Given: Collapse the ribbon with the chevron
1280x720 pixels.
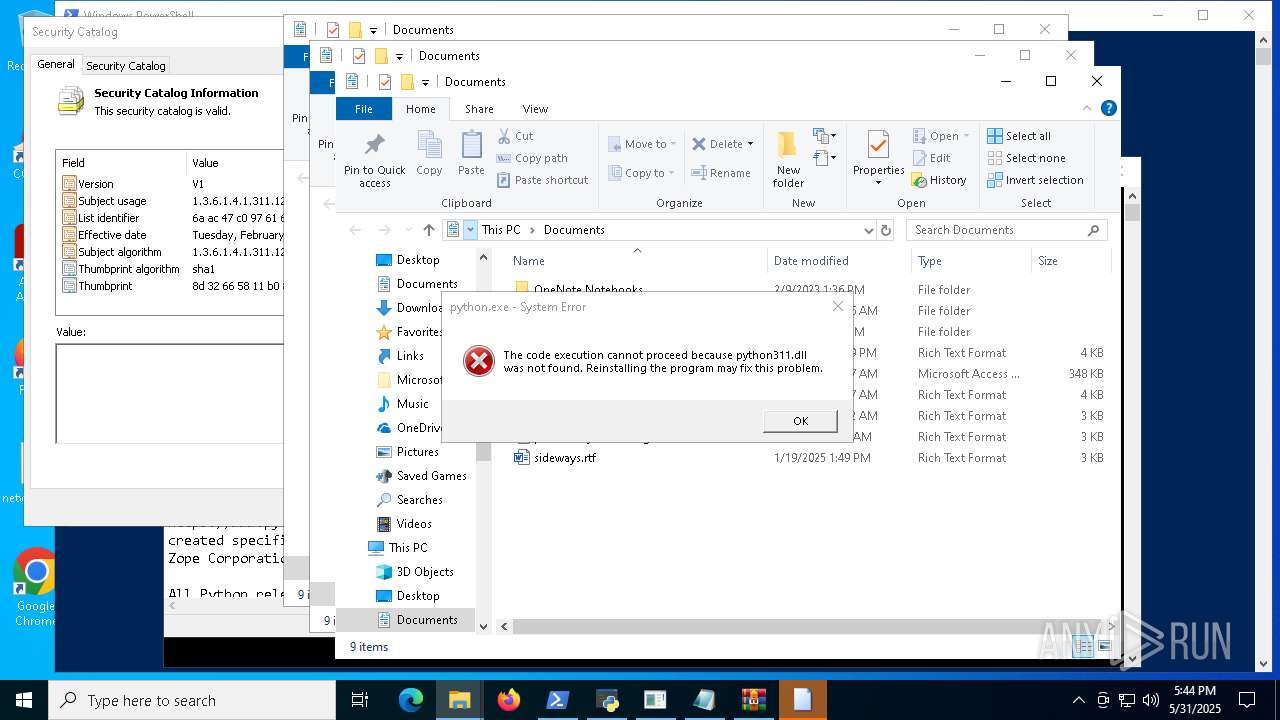Looking at the screenshot, I should (x=1087, y=108).
